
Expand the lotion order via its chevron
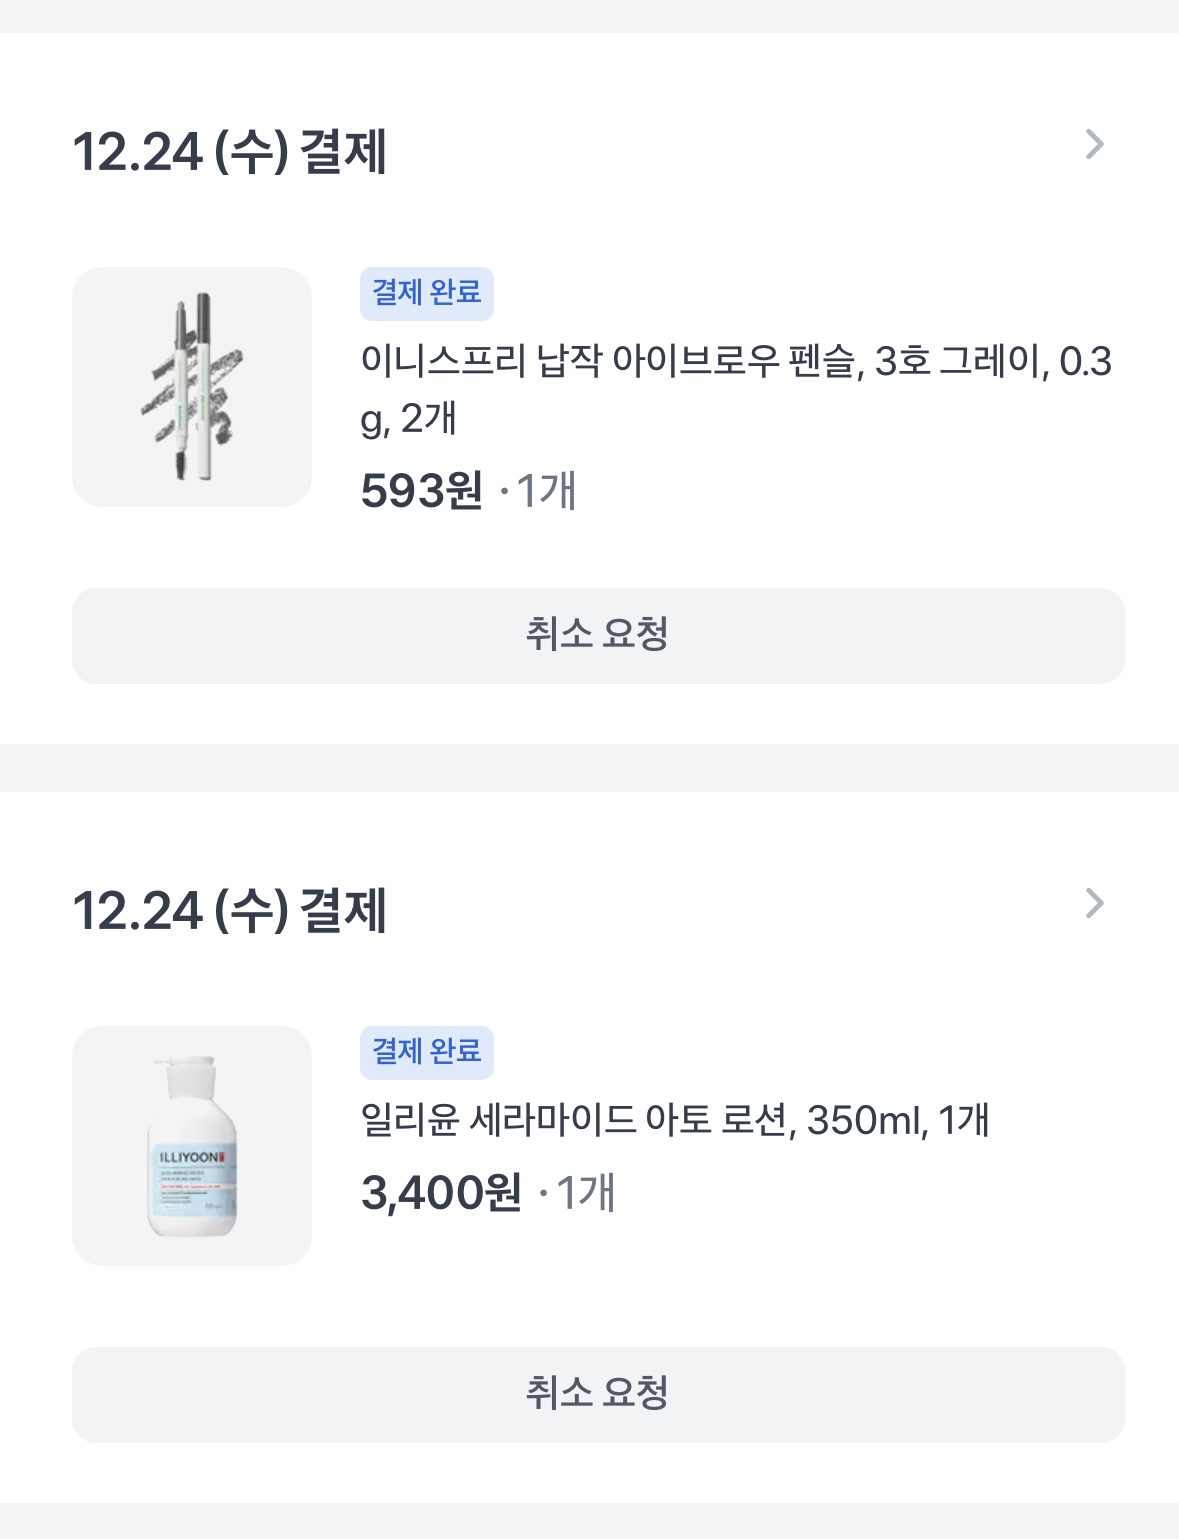click(1095, 904)
